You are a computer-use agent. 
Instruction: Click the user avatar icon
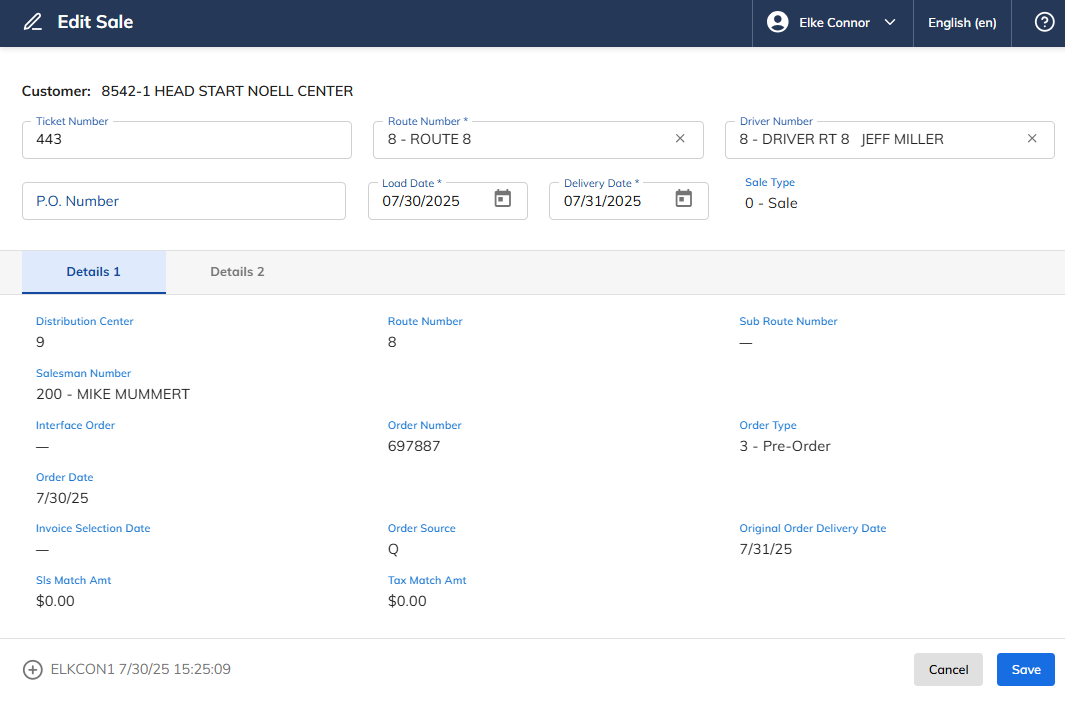tap(778, 22)
